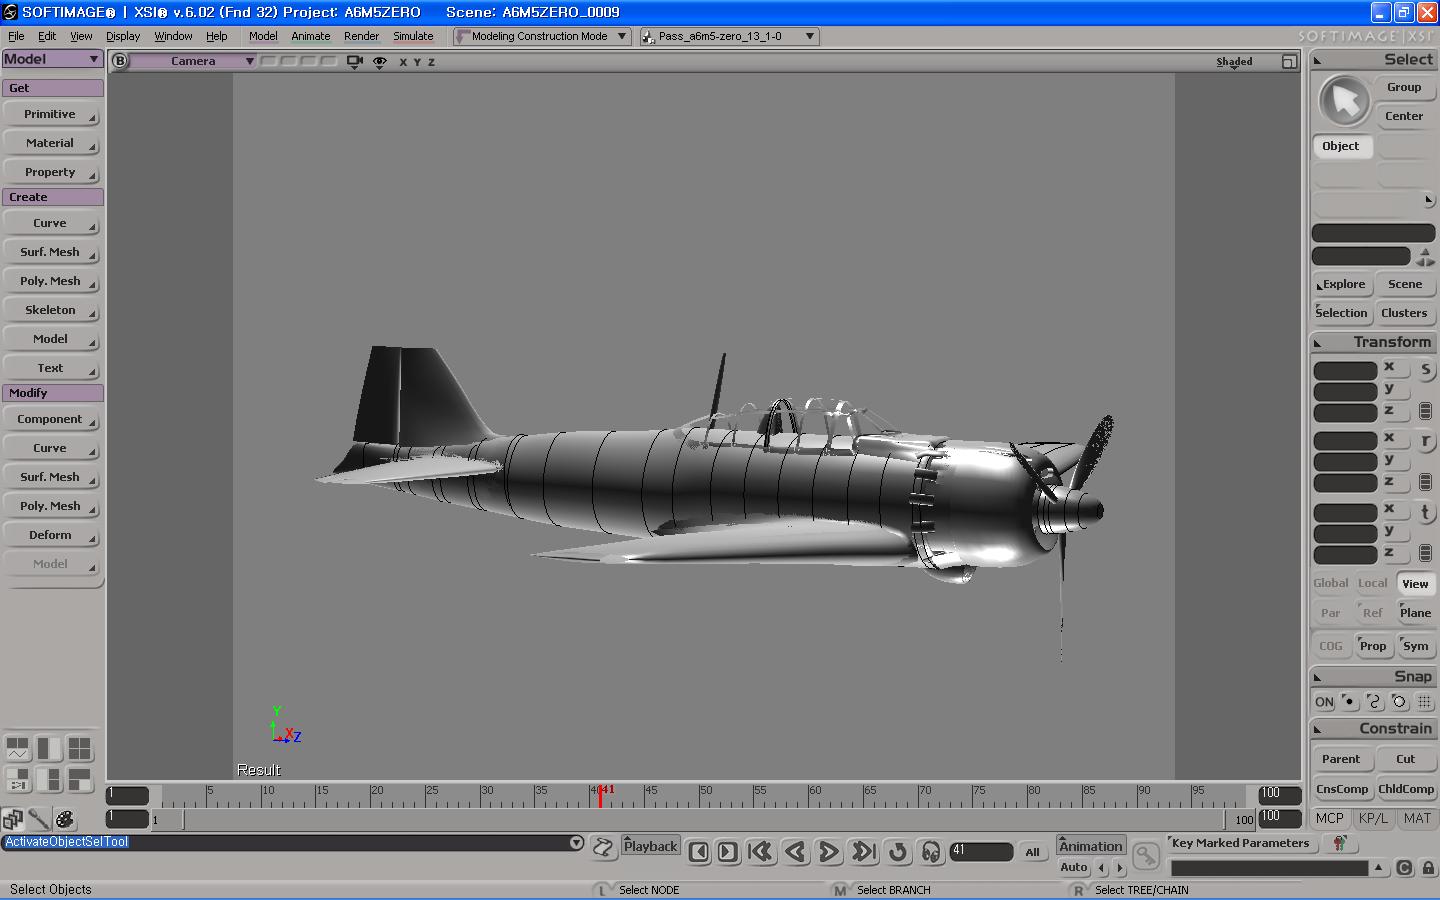This screenshot has height=900, width=1440.
Task: Click the Parent constraint button
Action: pos(1341,760)
